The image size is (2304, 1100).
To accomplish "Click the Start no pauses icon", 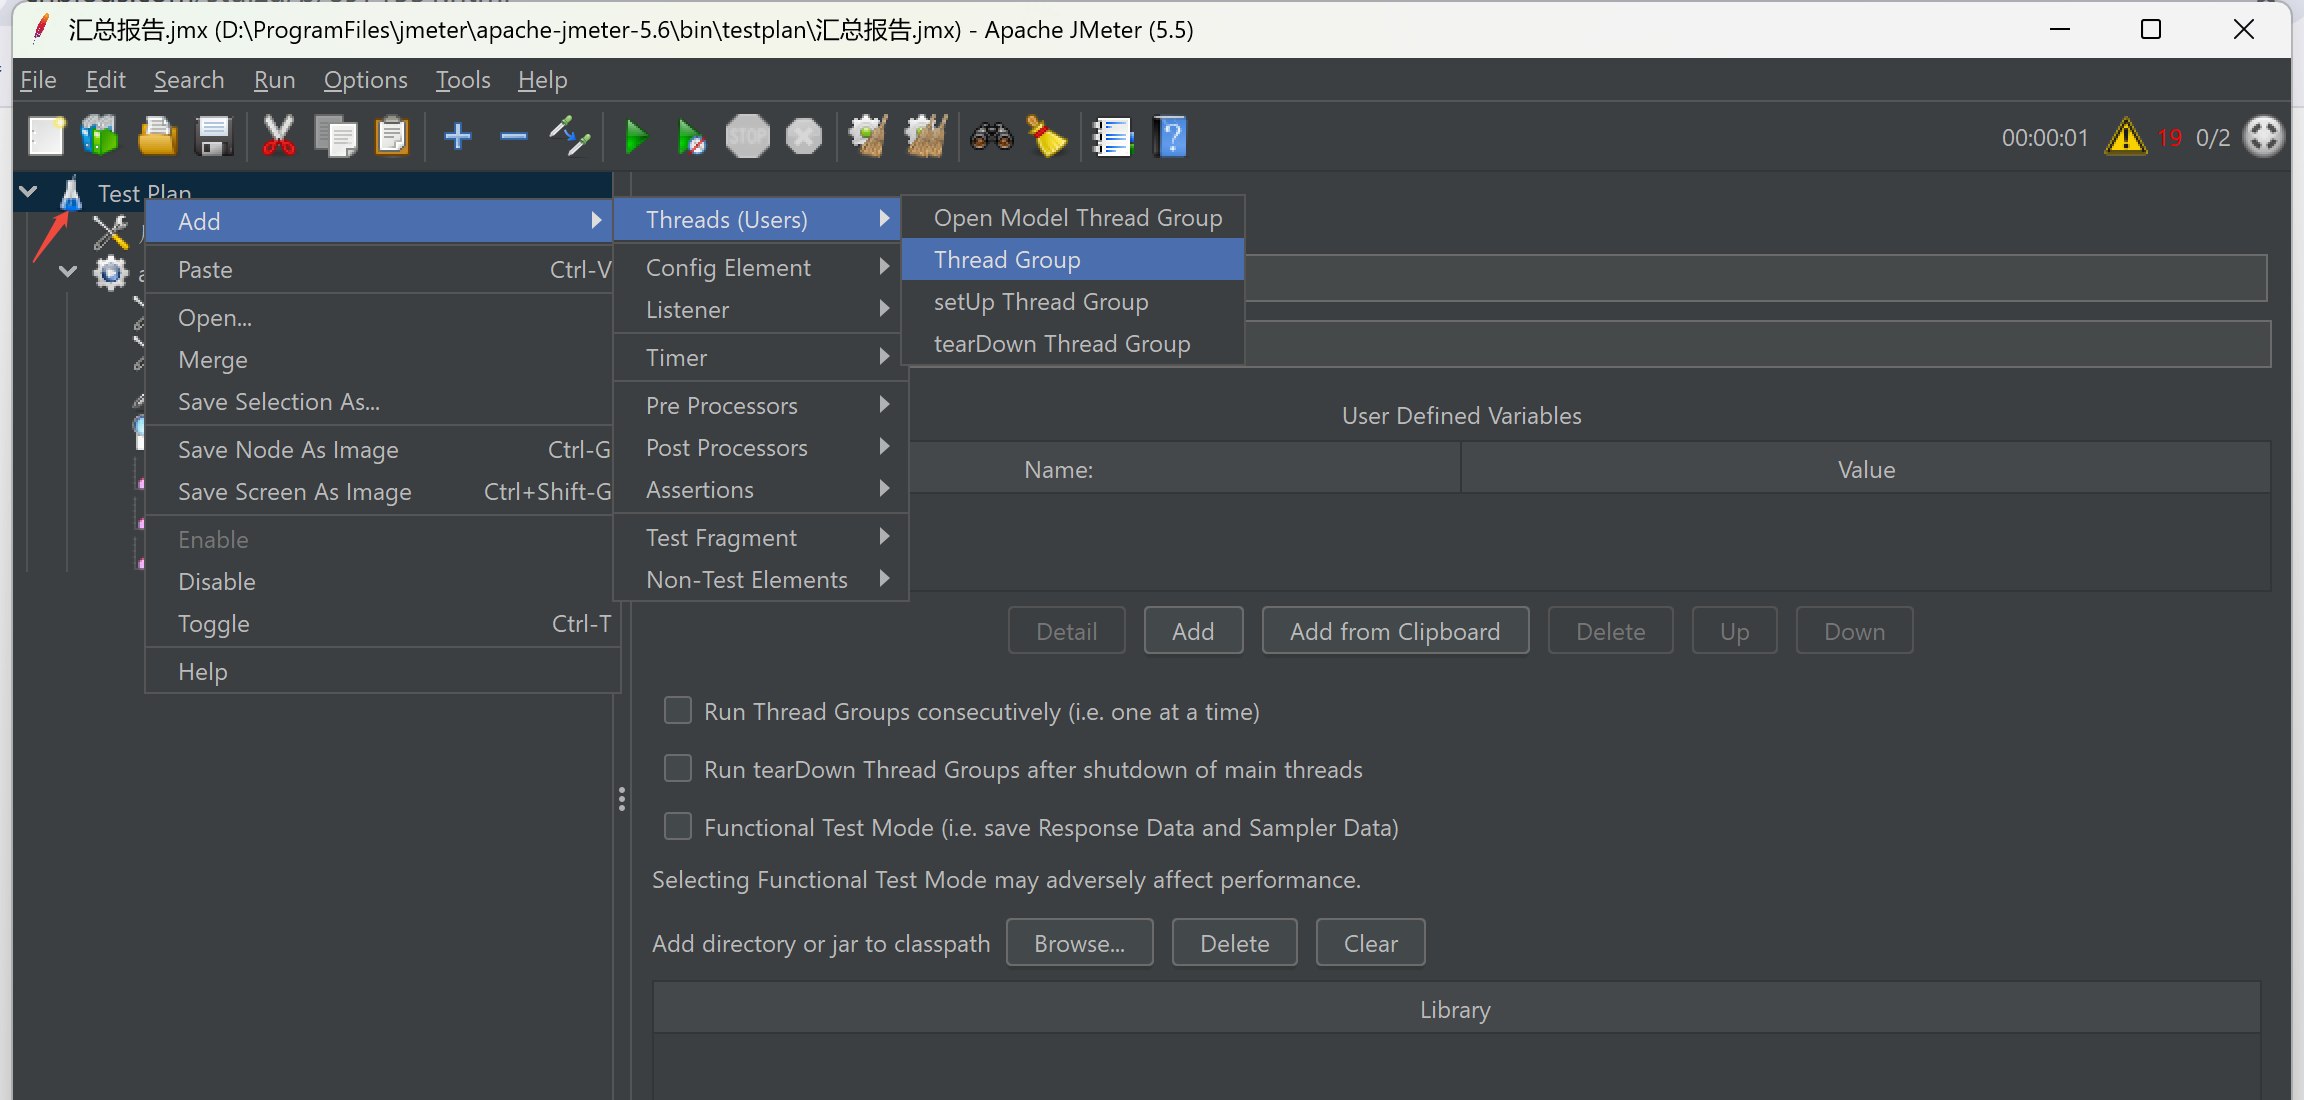I will click(690, 137).
